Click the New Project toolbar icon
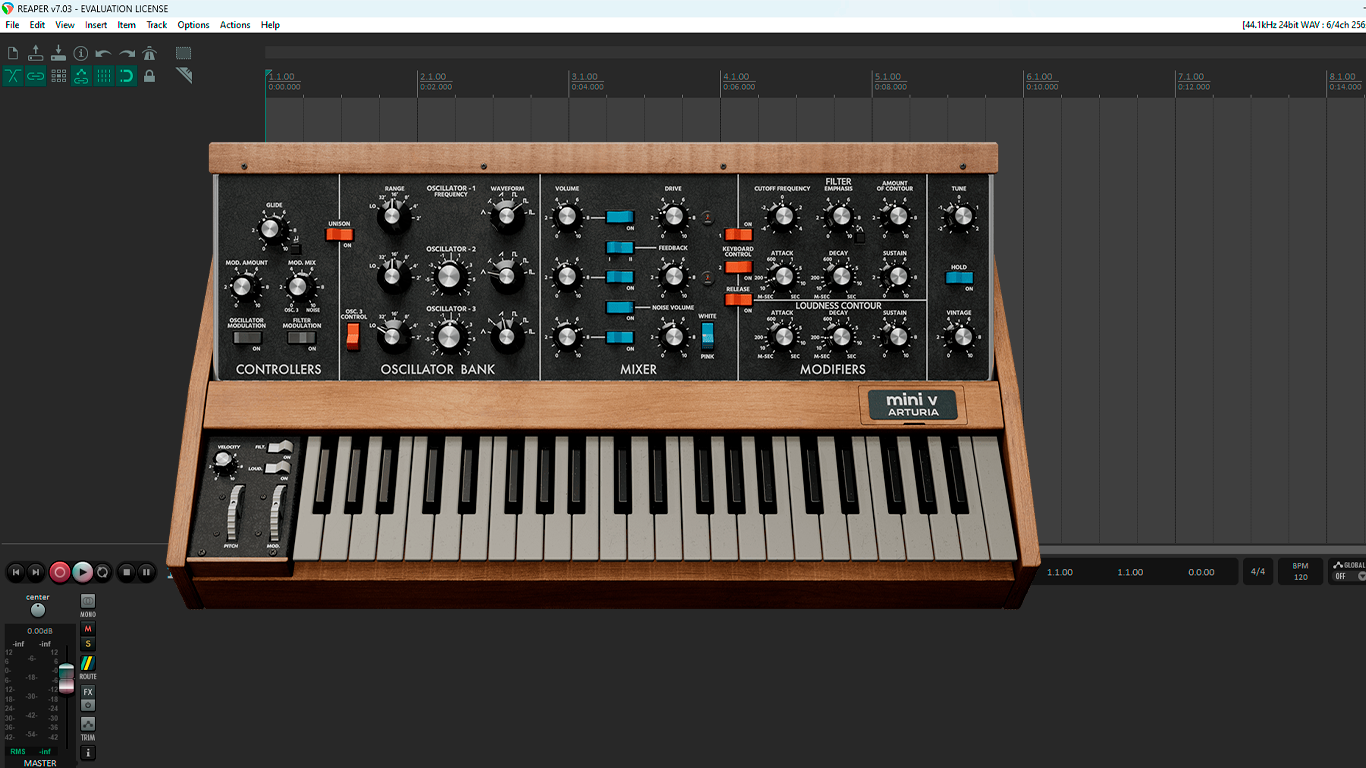 tap(13, 53)
